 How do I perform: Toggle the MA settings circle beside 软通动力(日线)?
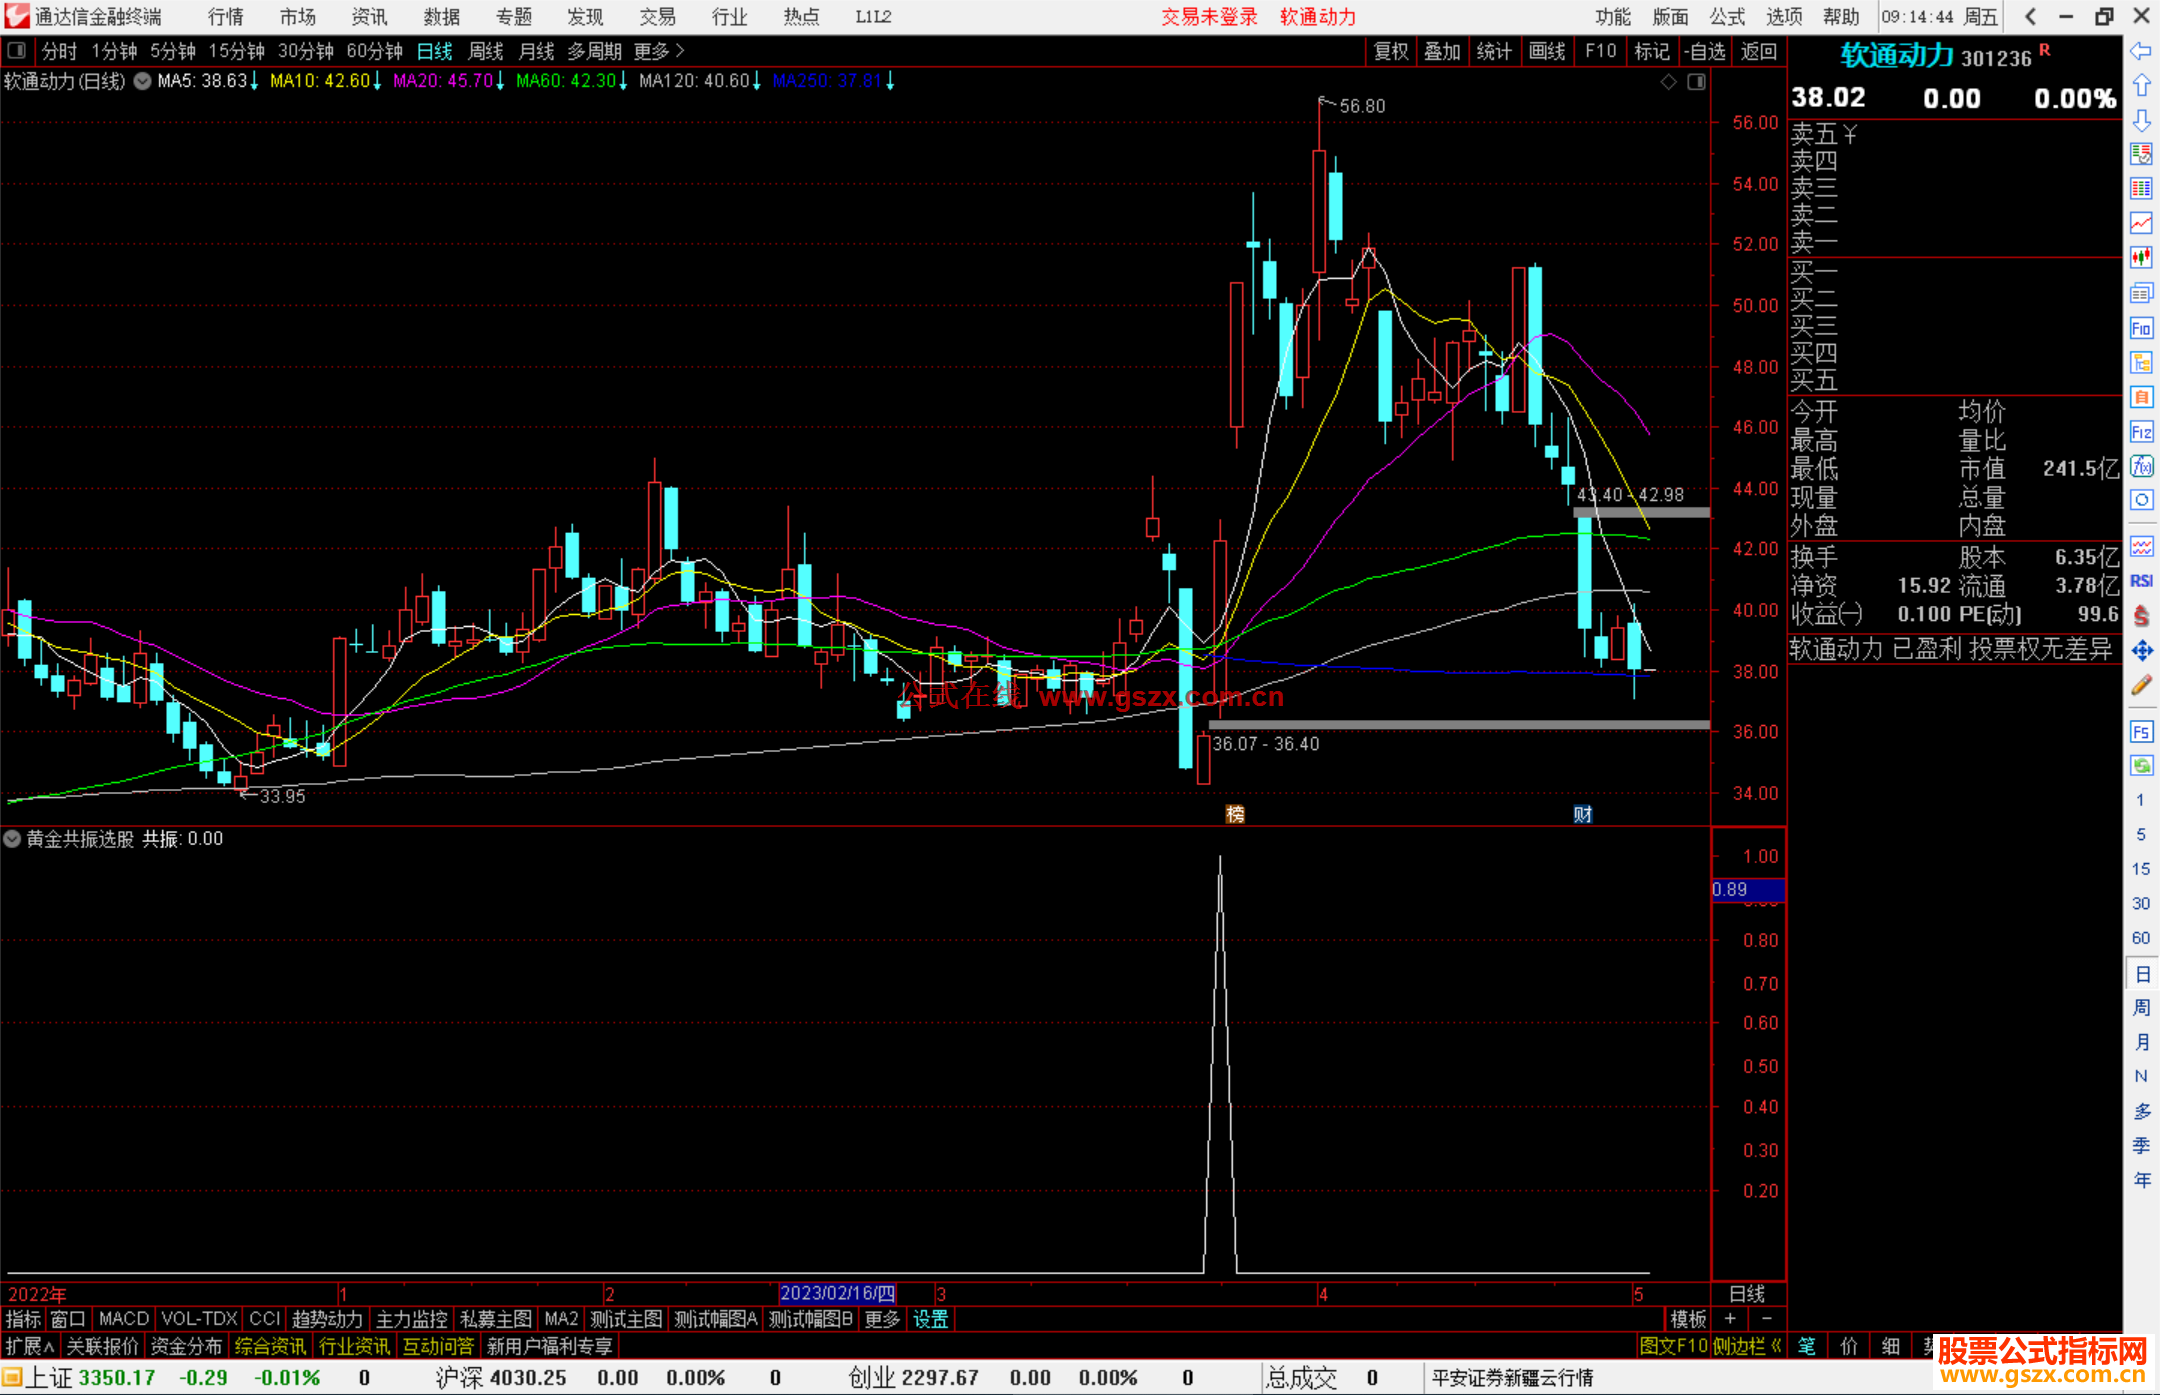(x=143, y=81)
